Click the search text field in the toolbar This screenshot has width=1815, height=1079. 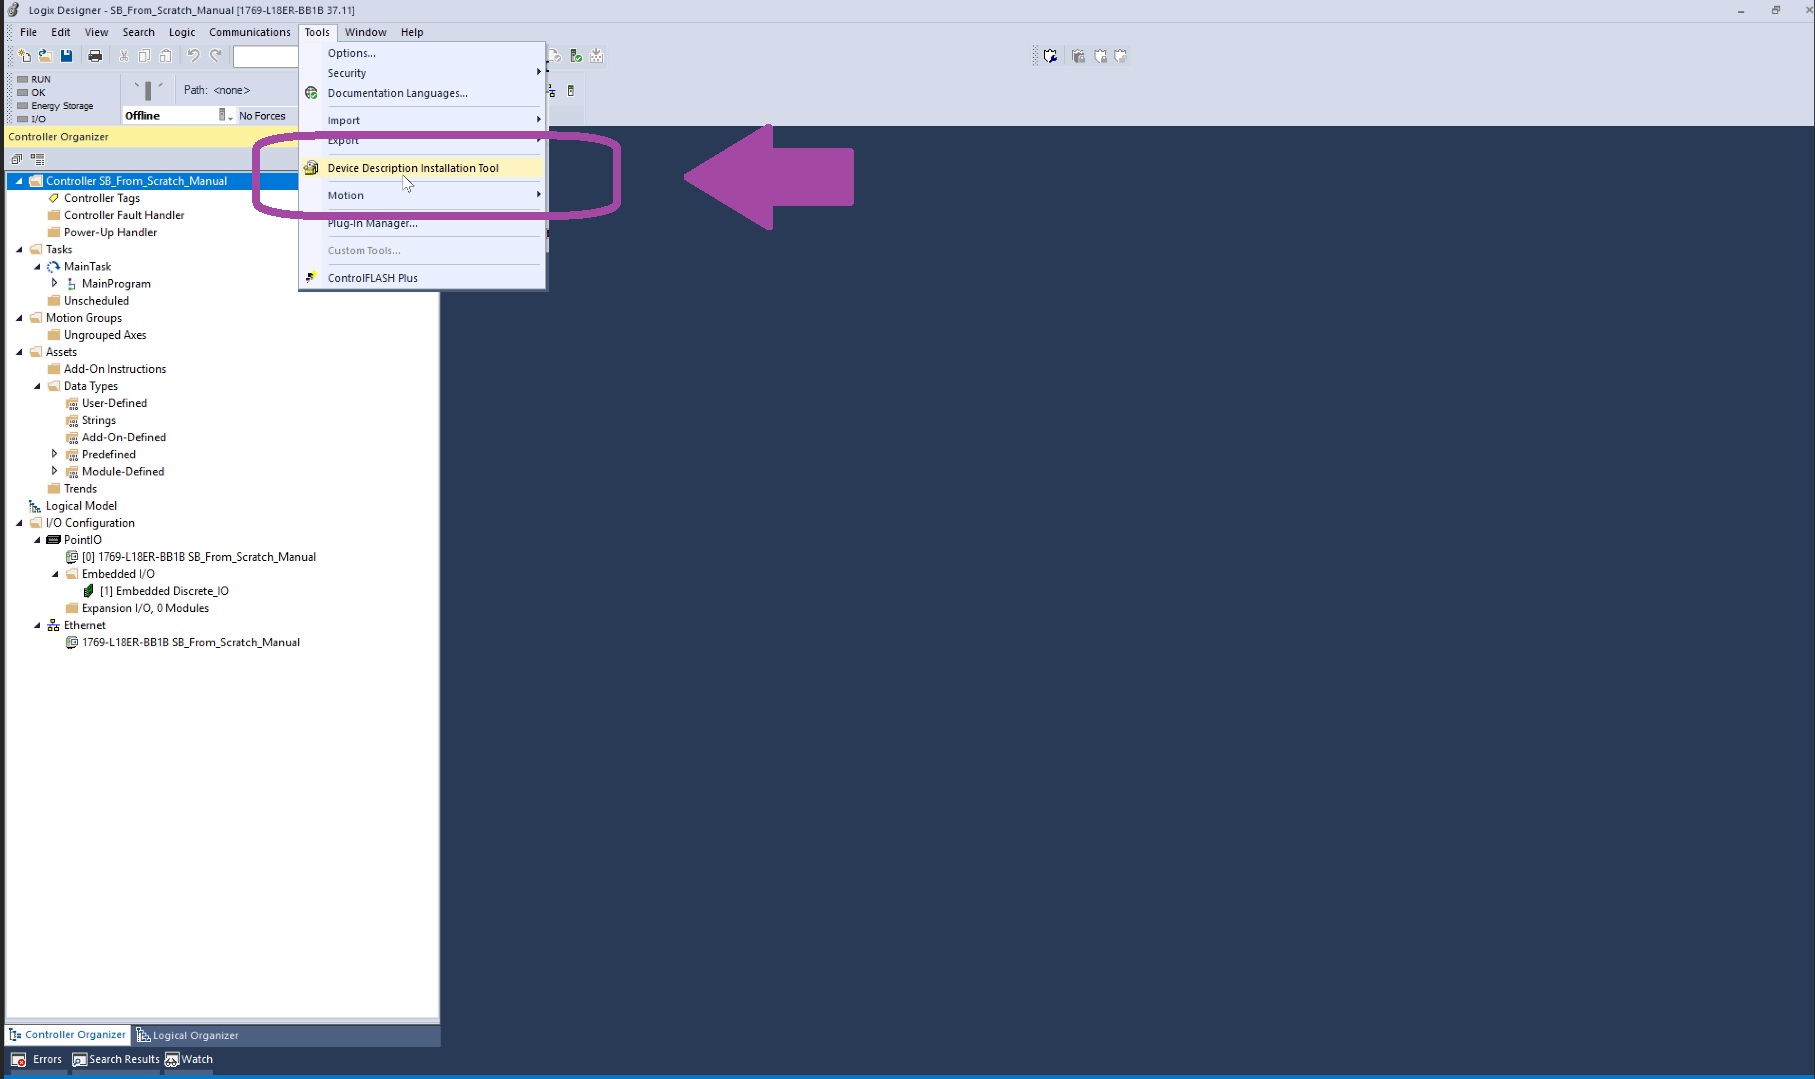(265, 56)
